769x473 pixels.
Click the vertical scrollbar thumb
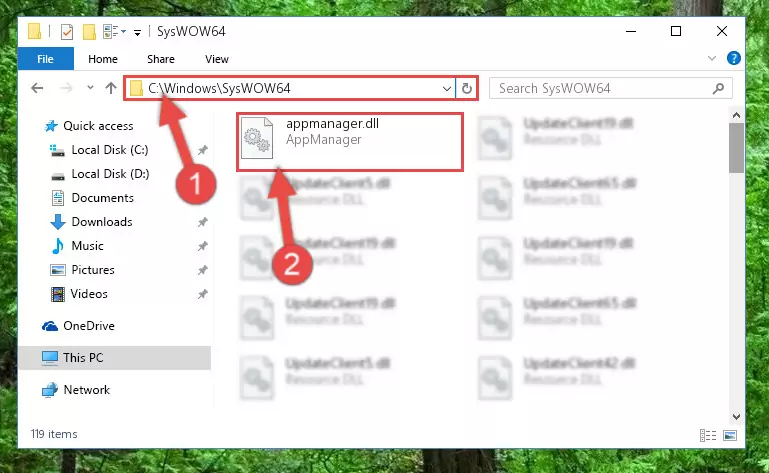[x=736, y=148]
